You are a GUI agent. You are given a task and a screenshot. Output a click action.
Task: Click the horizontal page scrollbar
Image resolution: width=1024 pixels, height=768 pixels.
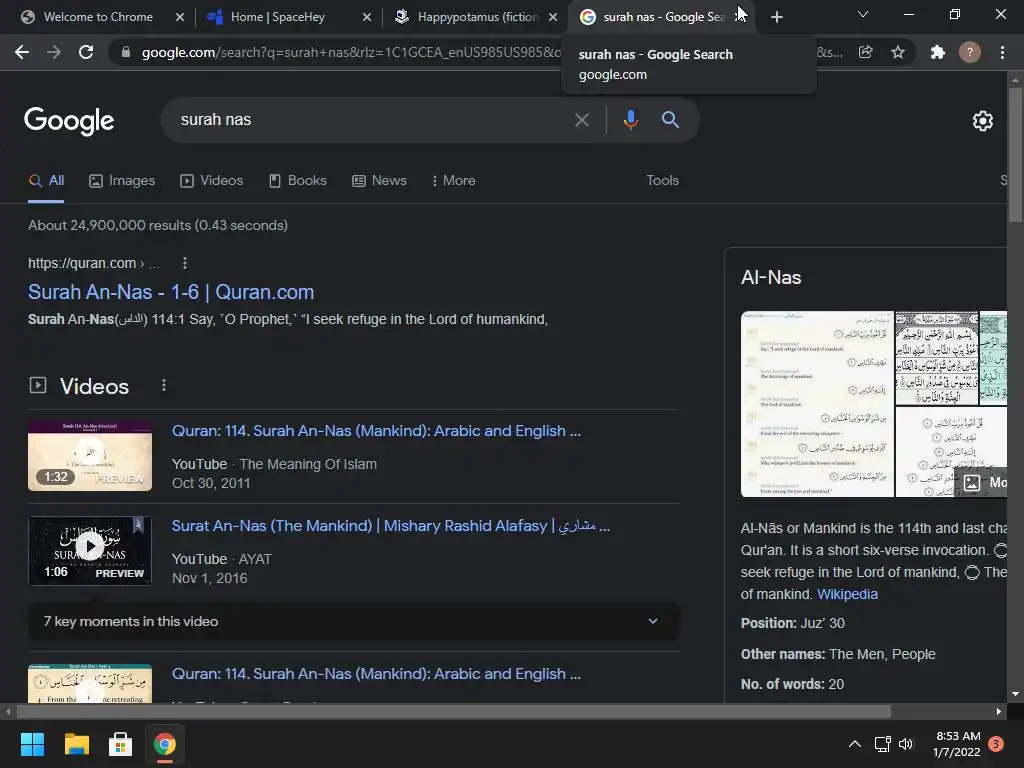click(453, 712)
